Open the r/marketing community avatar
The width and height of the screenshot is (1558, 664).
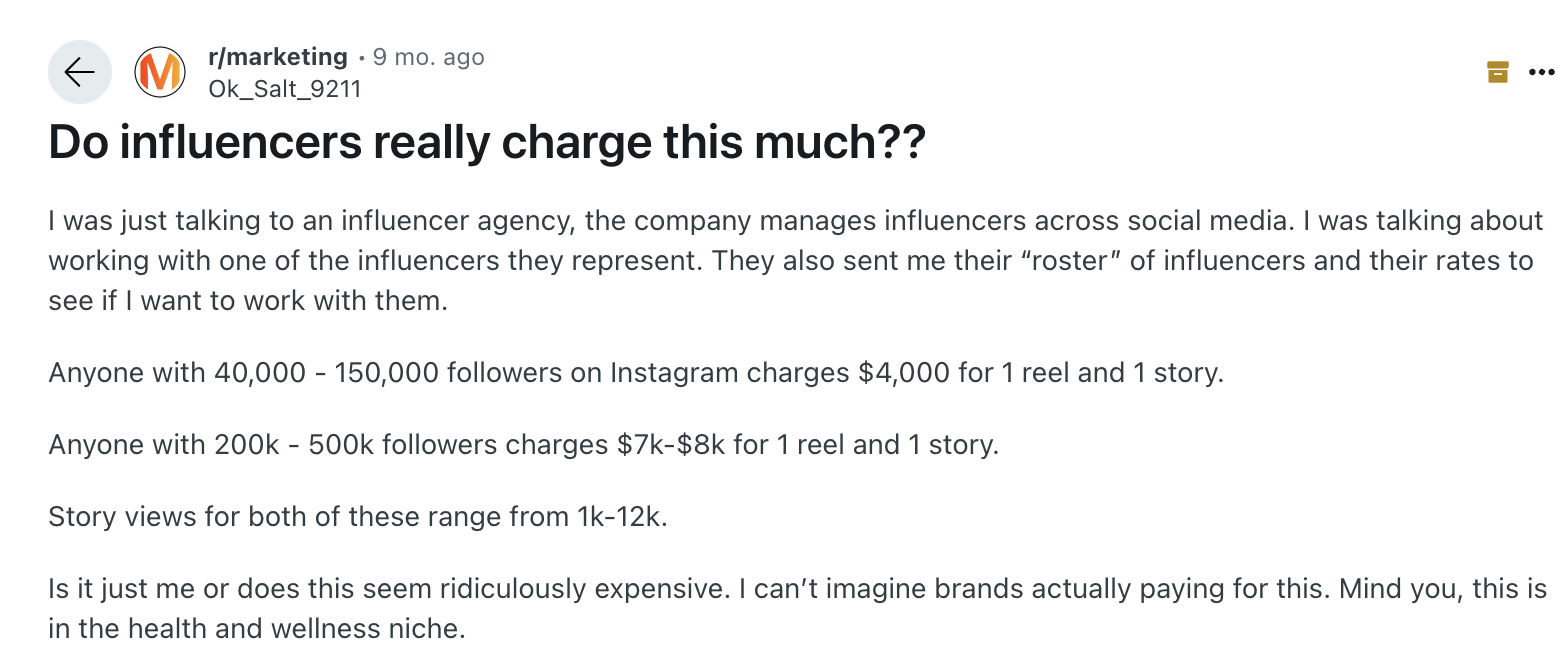(x=160, y=72)
